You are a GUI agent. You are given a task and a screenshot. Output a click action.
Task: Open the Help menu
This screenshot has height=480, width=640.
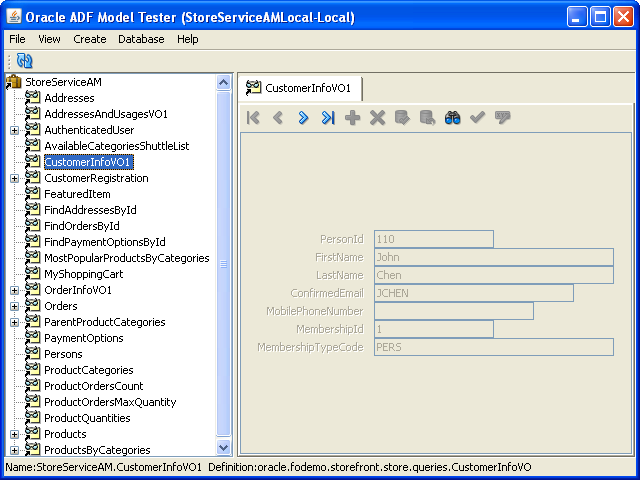coord(188,39)
